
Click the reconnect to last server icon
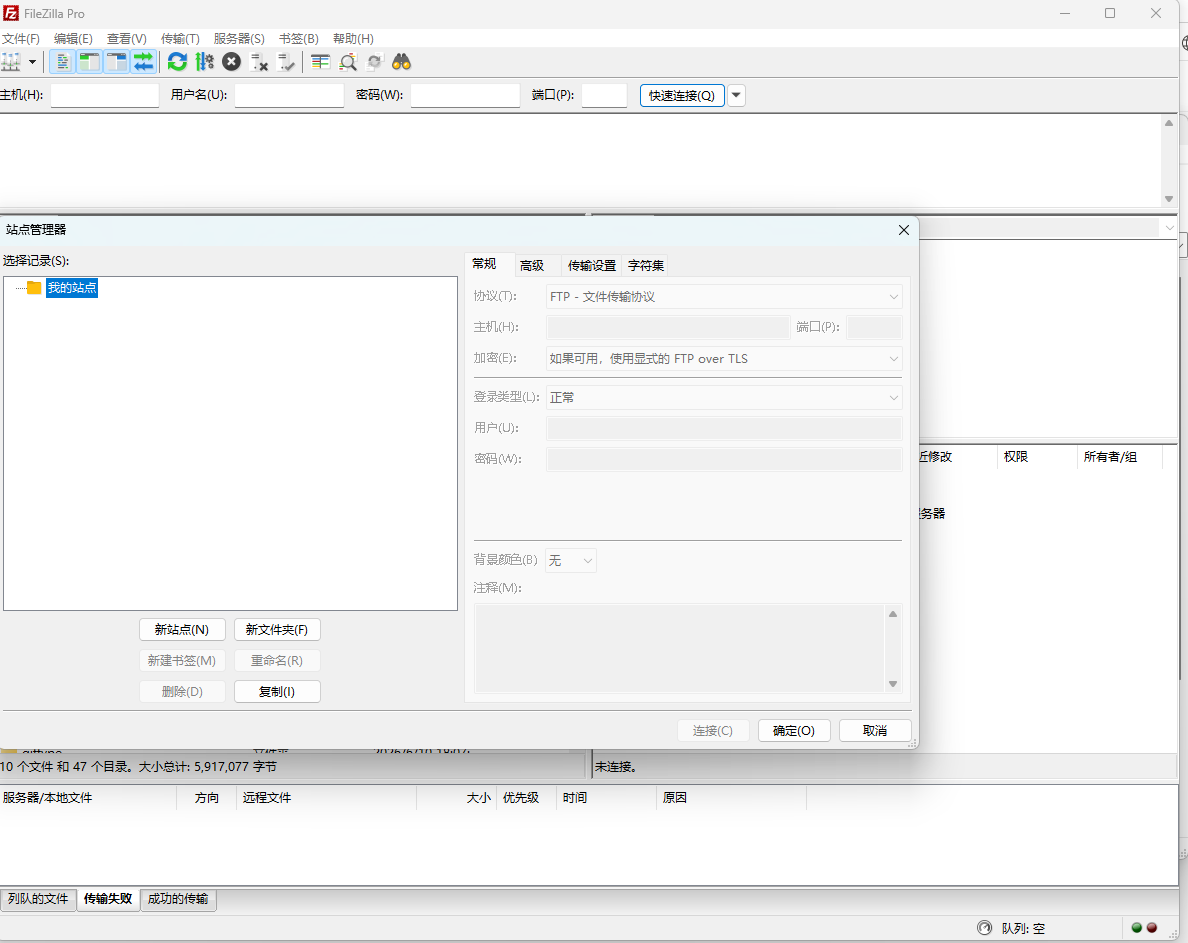tap(286, 62)
